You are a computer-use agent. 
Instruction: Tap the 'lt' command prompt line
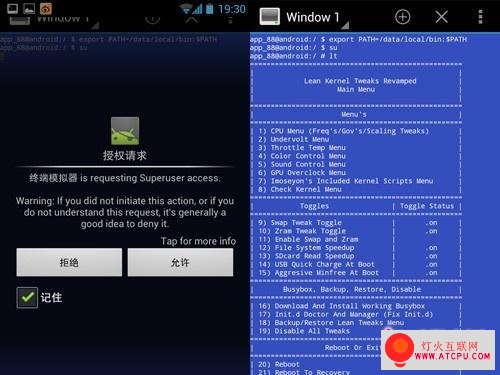click(x=294, y=56)
